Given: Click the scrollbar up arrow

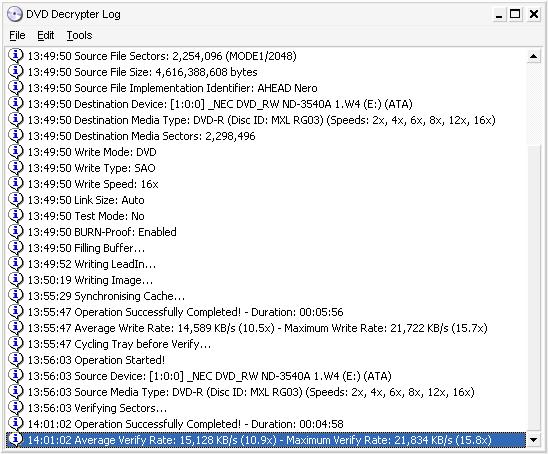Looking at the screenshot, I should [x=533, y=56].
